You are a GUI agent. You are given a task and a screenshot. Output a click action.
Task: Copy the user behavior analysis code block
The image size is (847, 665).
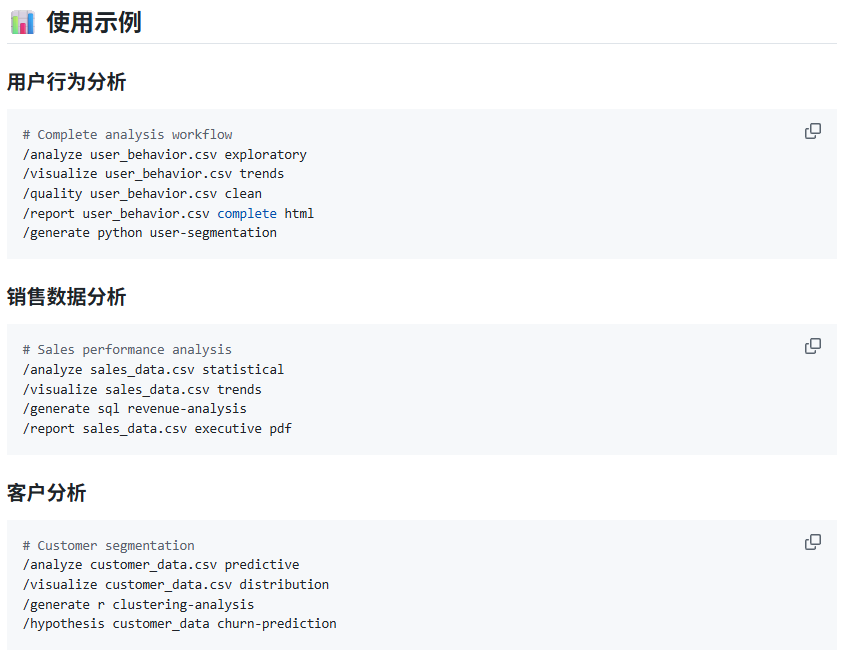813,131
